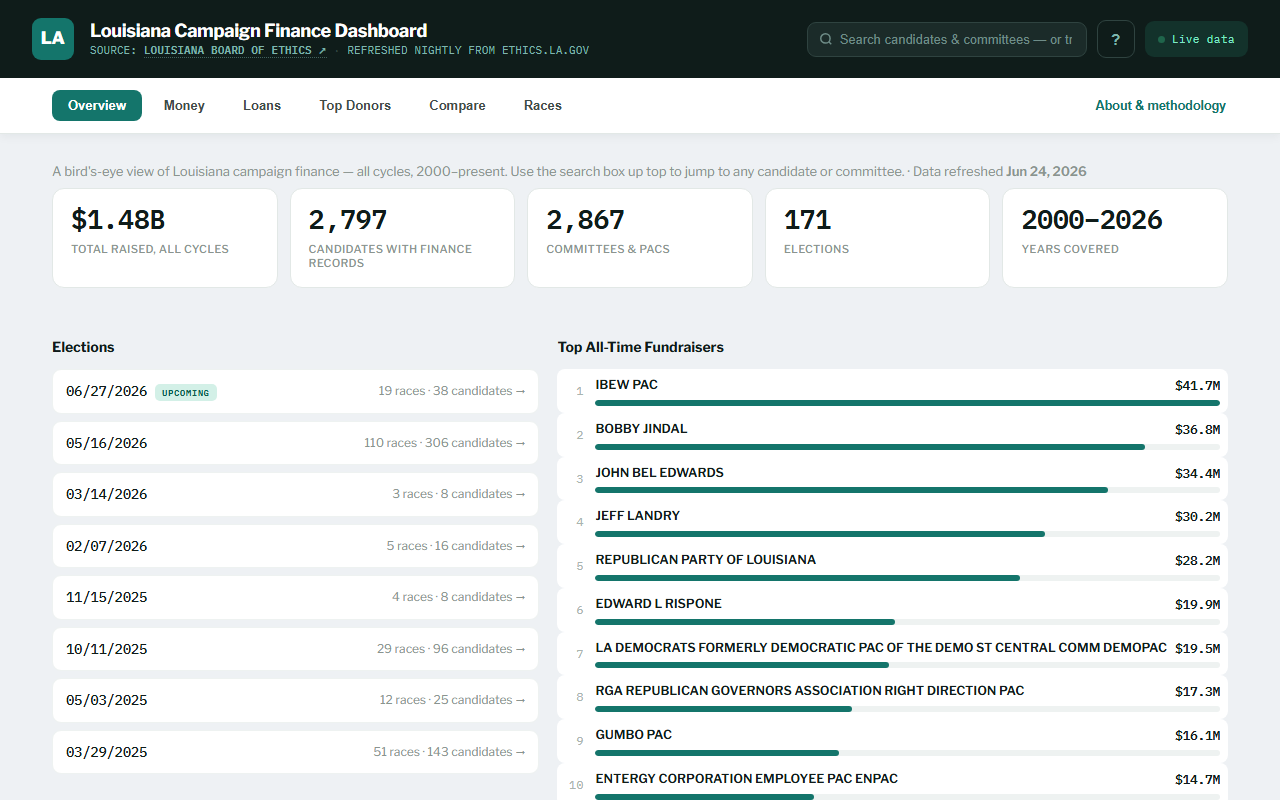Click the Top All-Time Fundraisers heading
The width and height of the screenshot is (1280, 800).
pos(641,347)
